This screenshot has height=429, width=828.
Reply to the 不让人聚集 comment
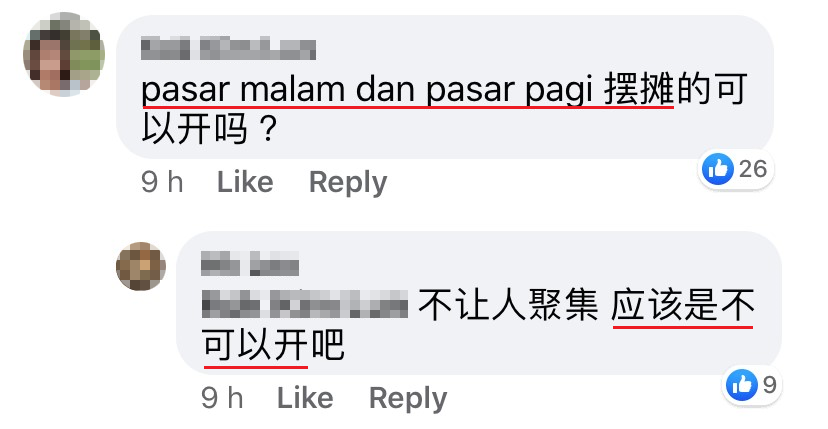(x=408, y=398)
